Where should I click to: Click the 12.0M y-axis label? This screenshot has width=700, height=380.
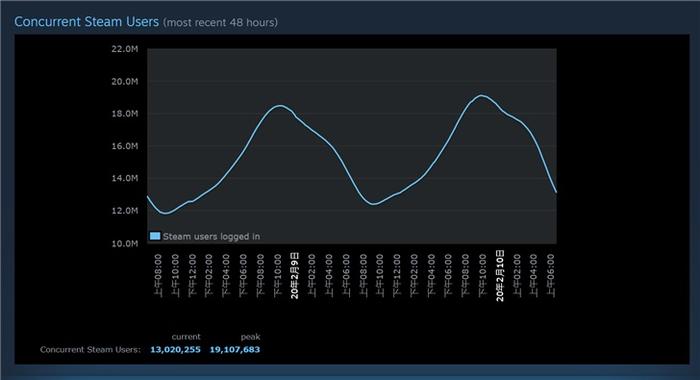pos(125,211)
